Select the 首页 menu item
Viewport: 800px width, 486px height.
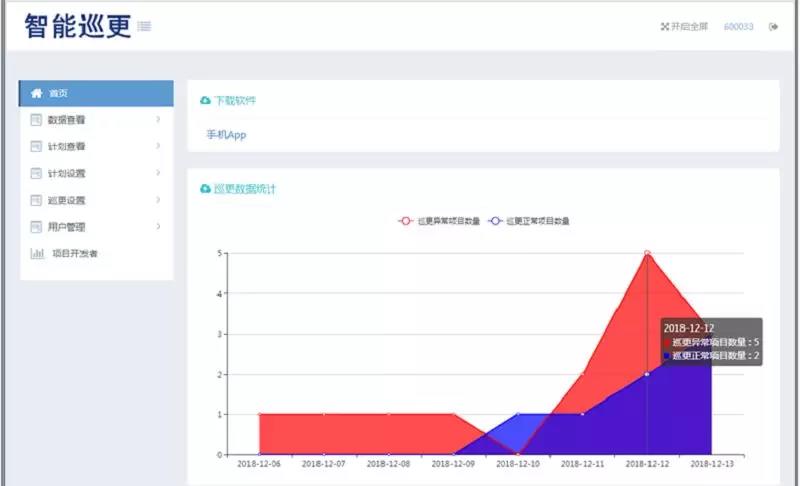point(96,93)
